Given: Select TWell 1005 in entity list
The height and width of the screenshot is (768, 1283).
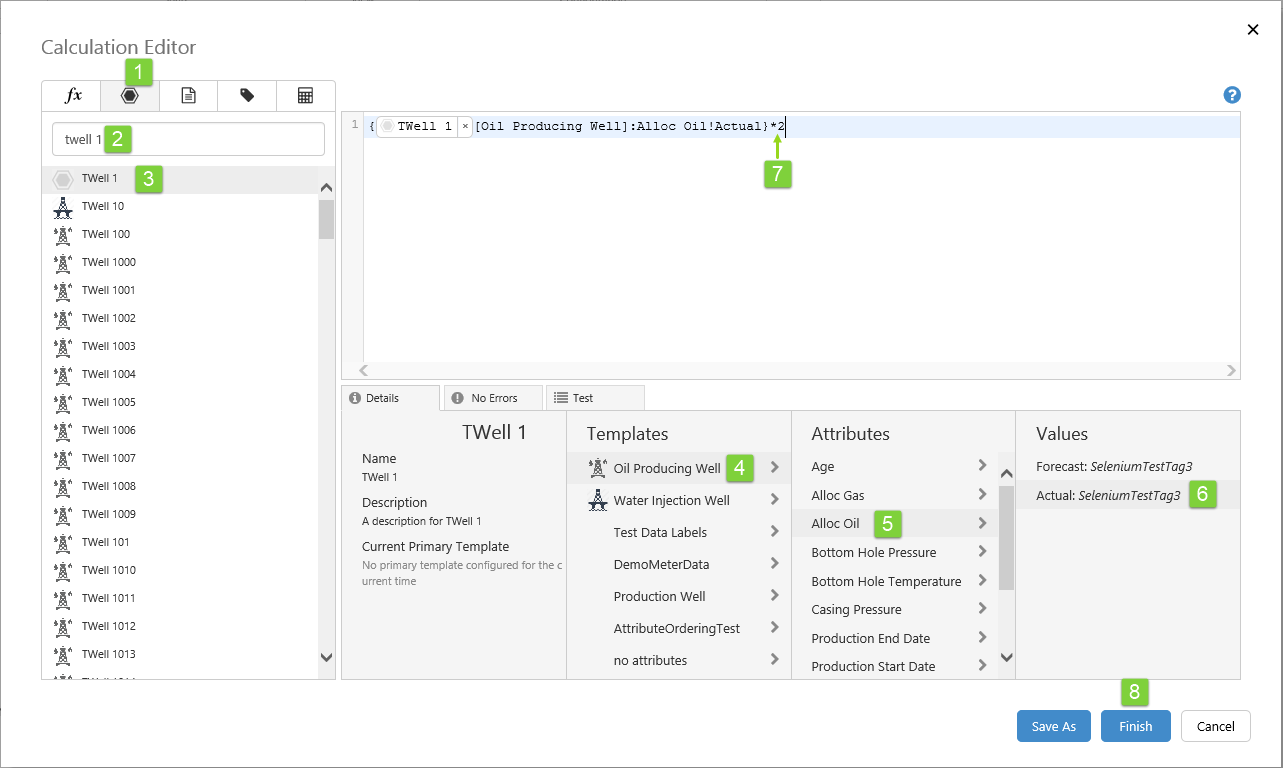Looking at the screenshot, I should click(x=109, y=402).
